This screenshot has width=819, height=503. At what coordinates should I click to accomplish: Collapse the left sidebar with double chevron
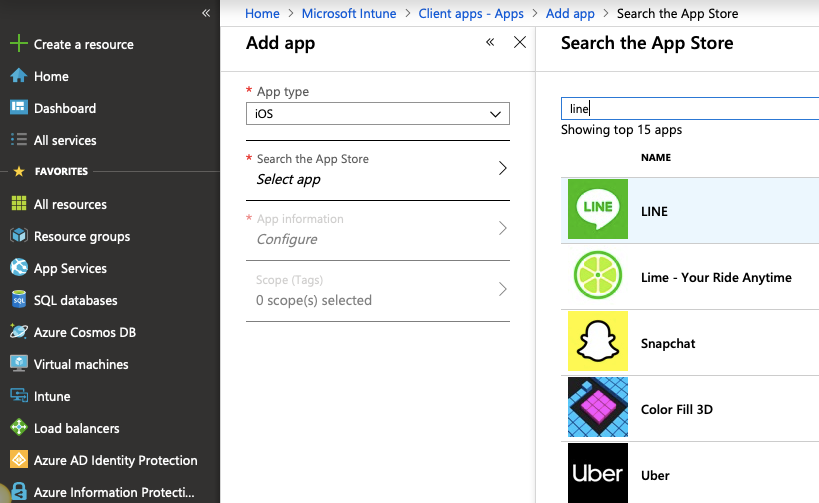[206, 13]
